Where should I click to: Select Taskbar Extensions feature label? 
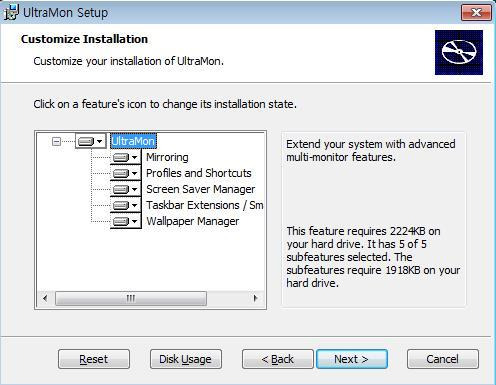click(205, 205)
